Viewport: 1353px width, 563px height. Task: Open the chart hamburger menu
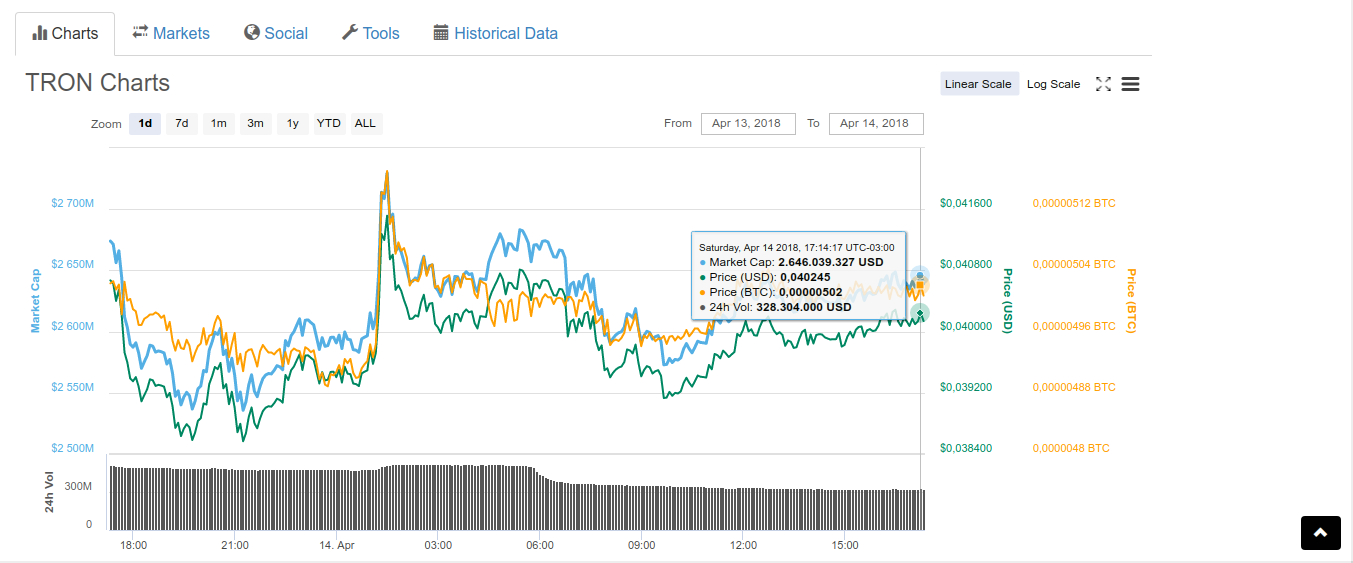click(1130, 84)
